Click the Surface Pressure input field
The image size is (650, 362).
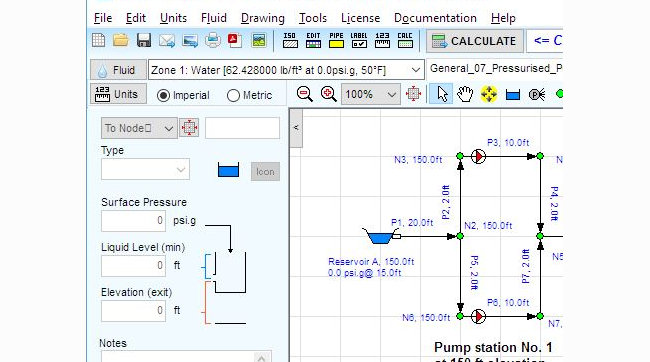pos(133,221)
